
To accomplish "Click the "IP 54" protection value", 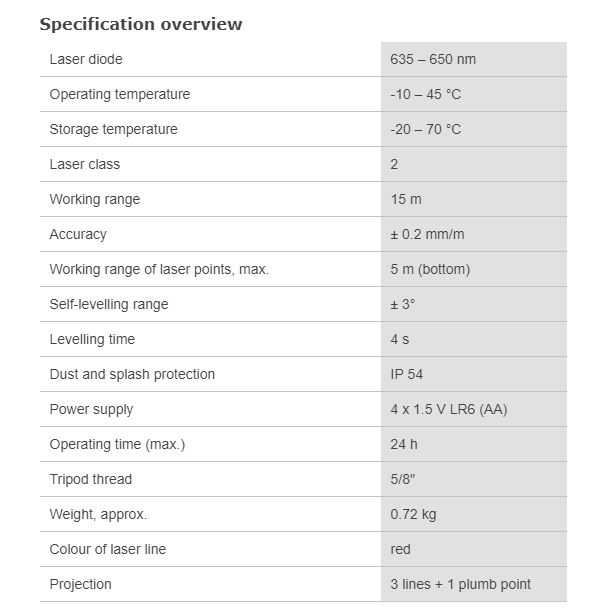I will coord(407,374).
